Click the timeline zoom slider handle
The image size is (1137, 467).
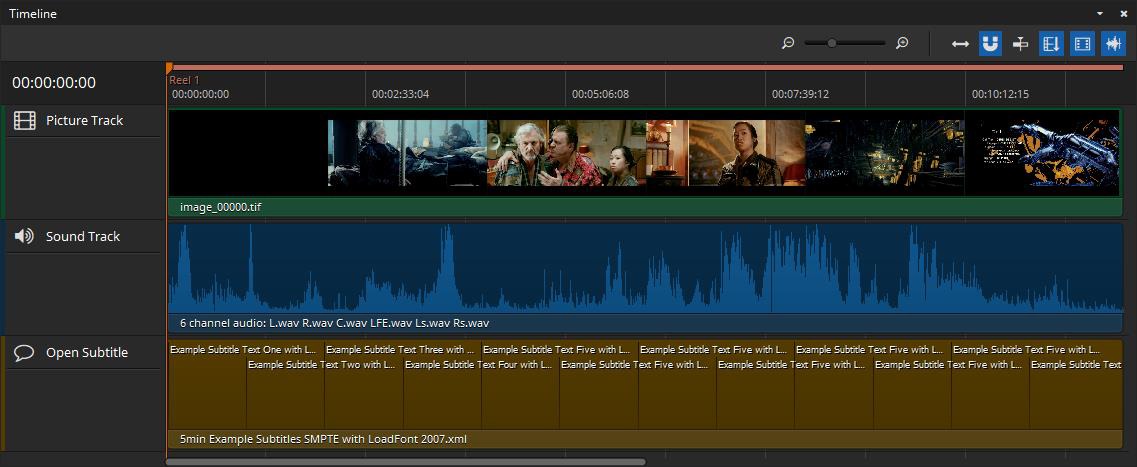832,43
